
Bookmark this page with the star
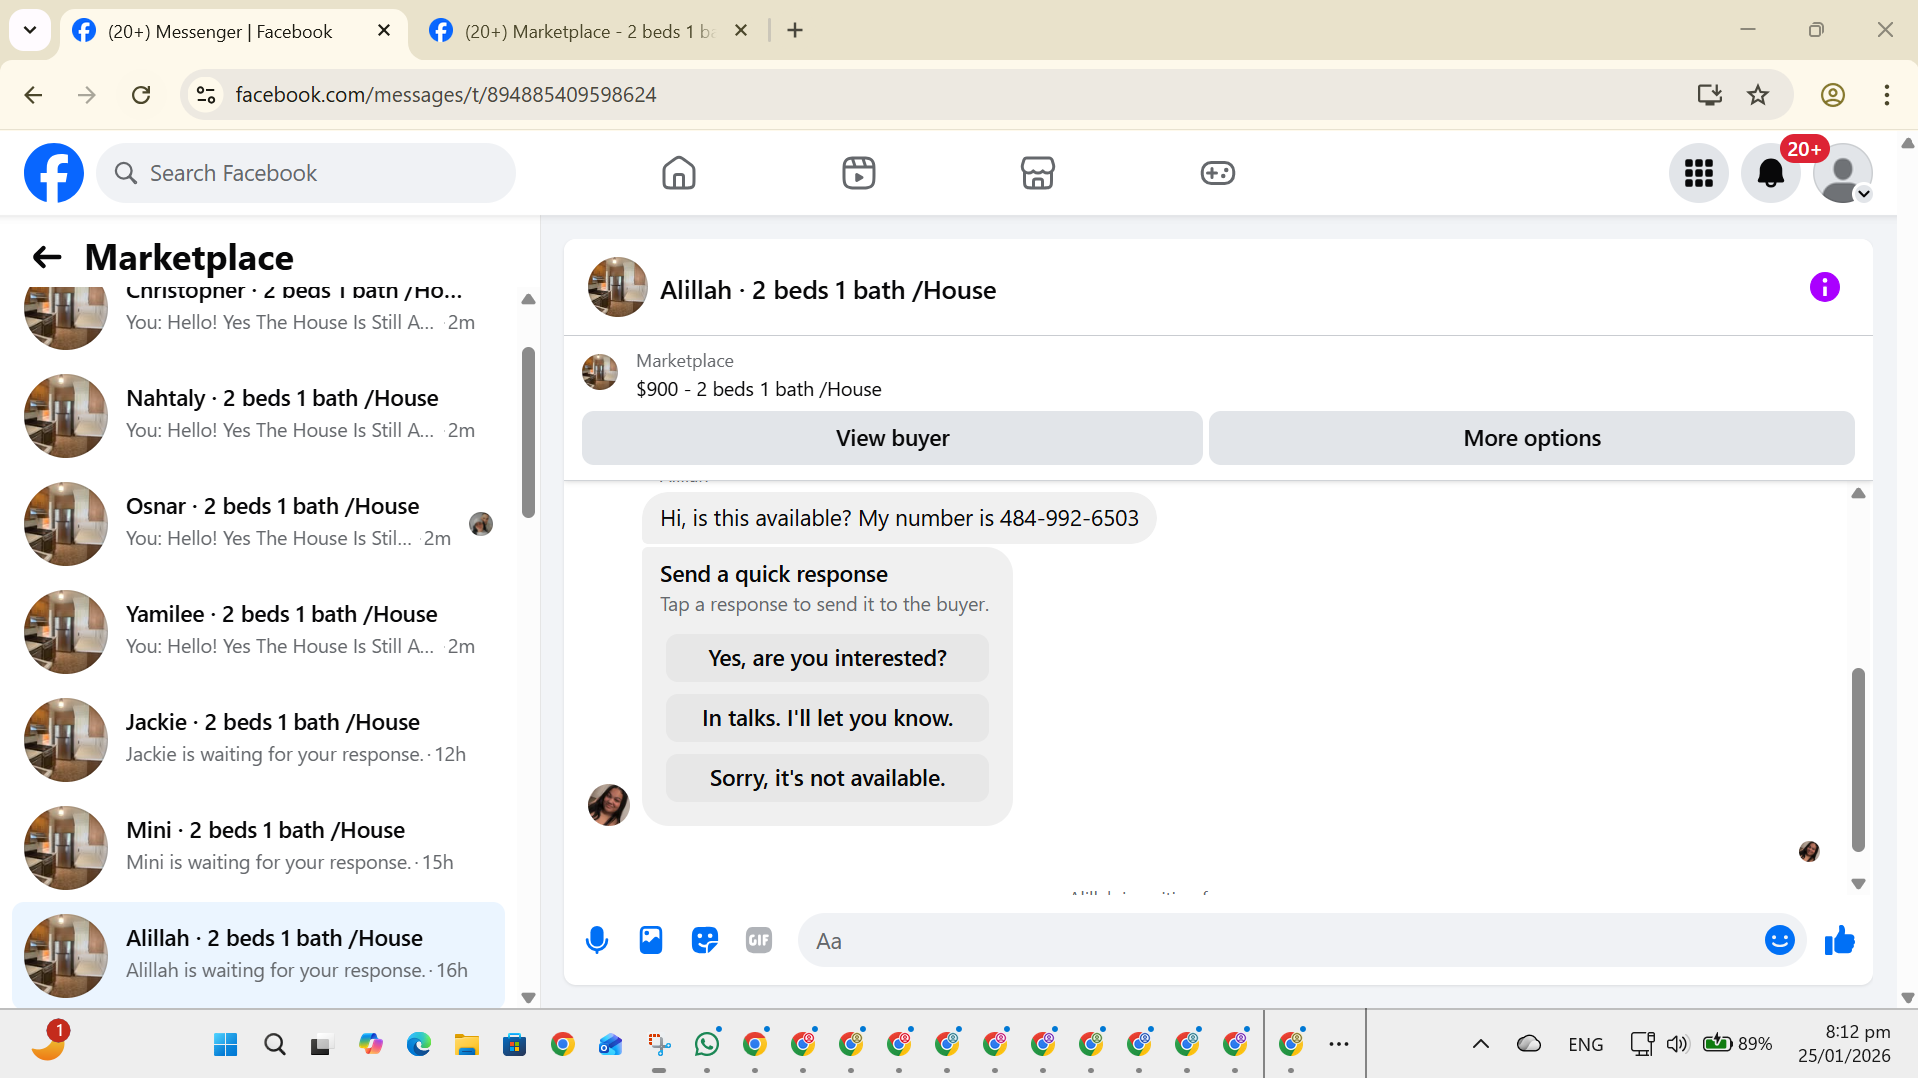click(1758, 95)
